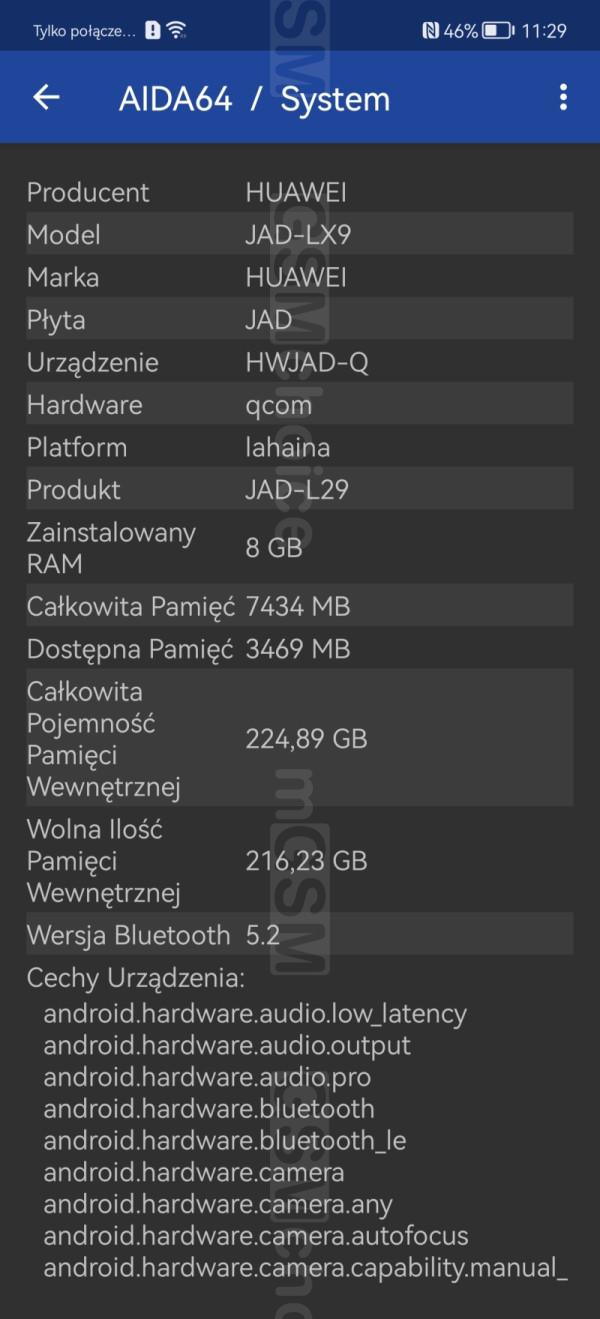Tap the android.hardware.bluetooth_le entry
Image resolution: width=600 pixels, height=1319 pixels.
point(225,1140)
